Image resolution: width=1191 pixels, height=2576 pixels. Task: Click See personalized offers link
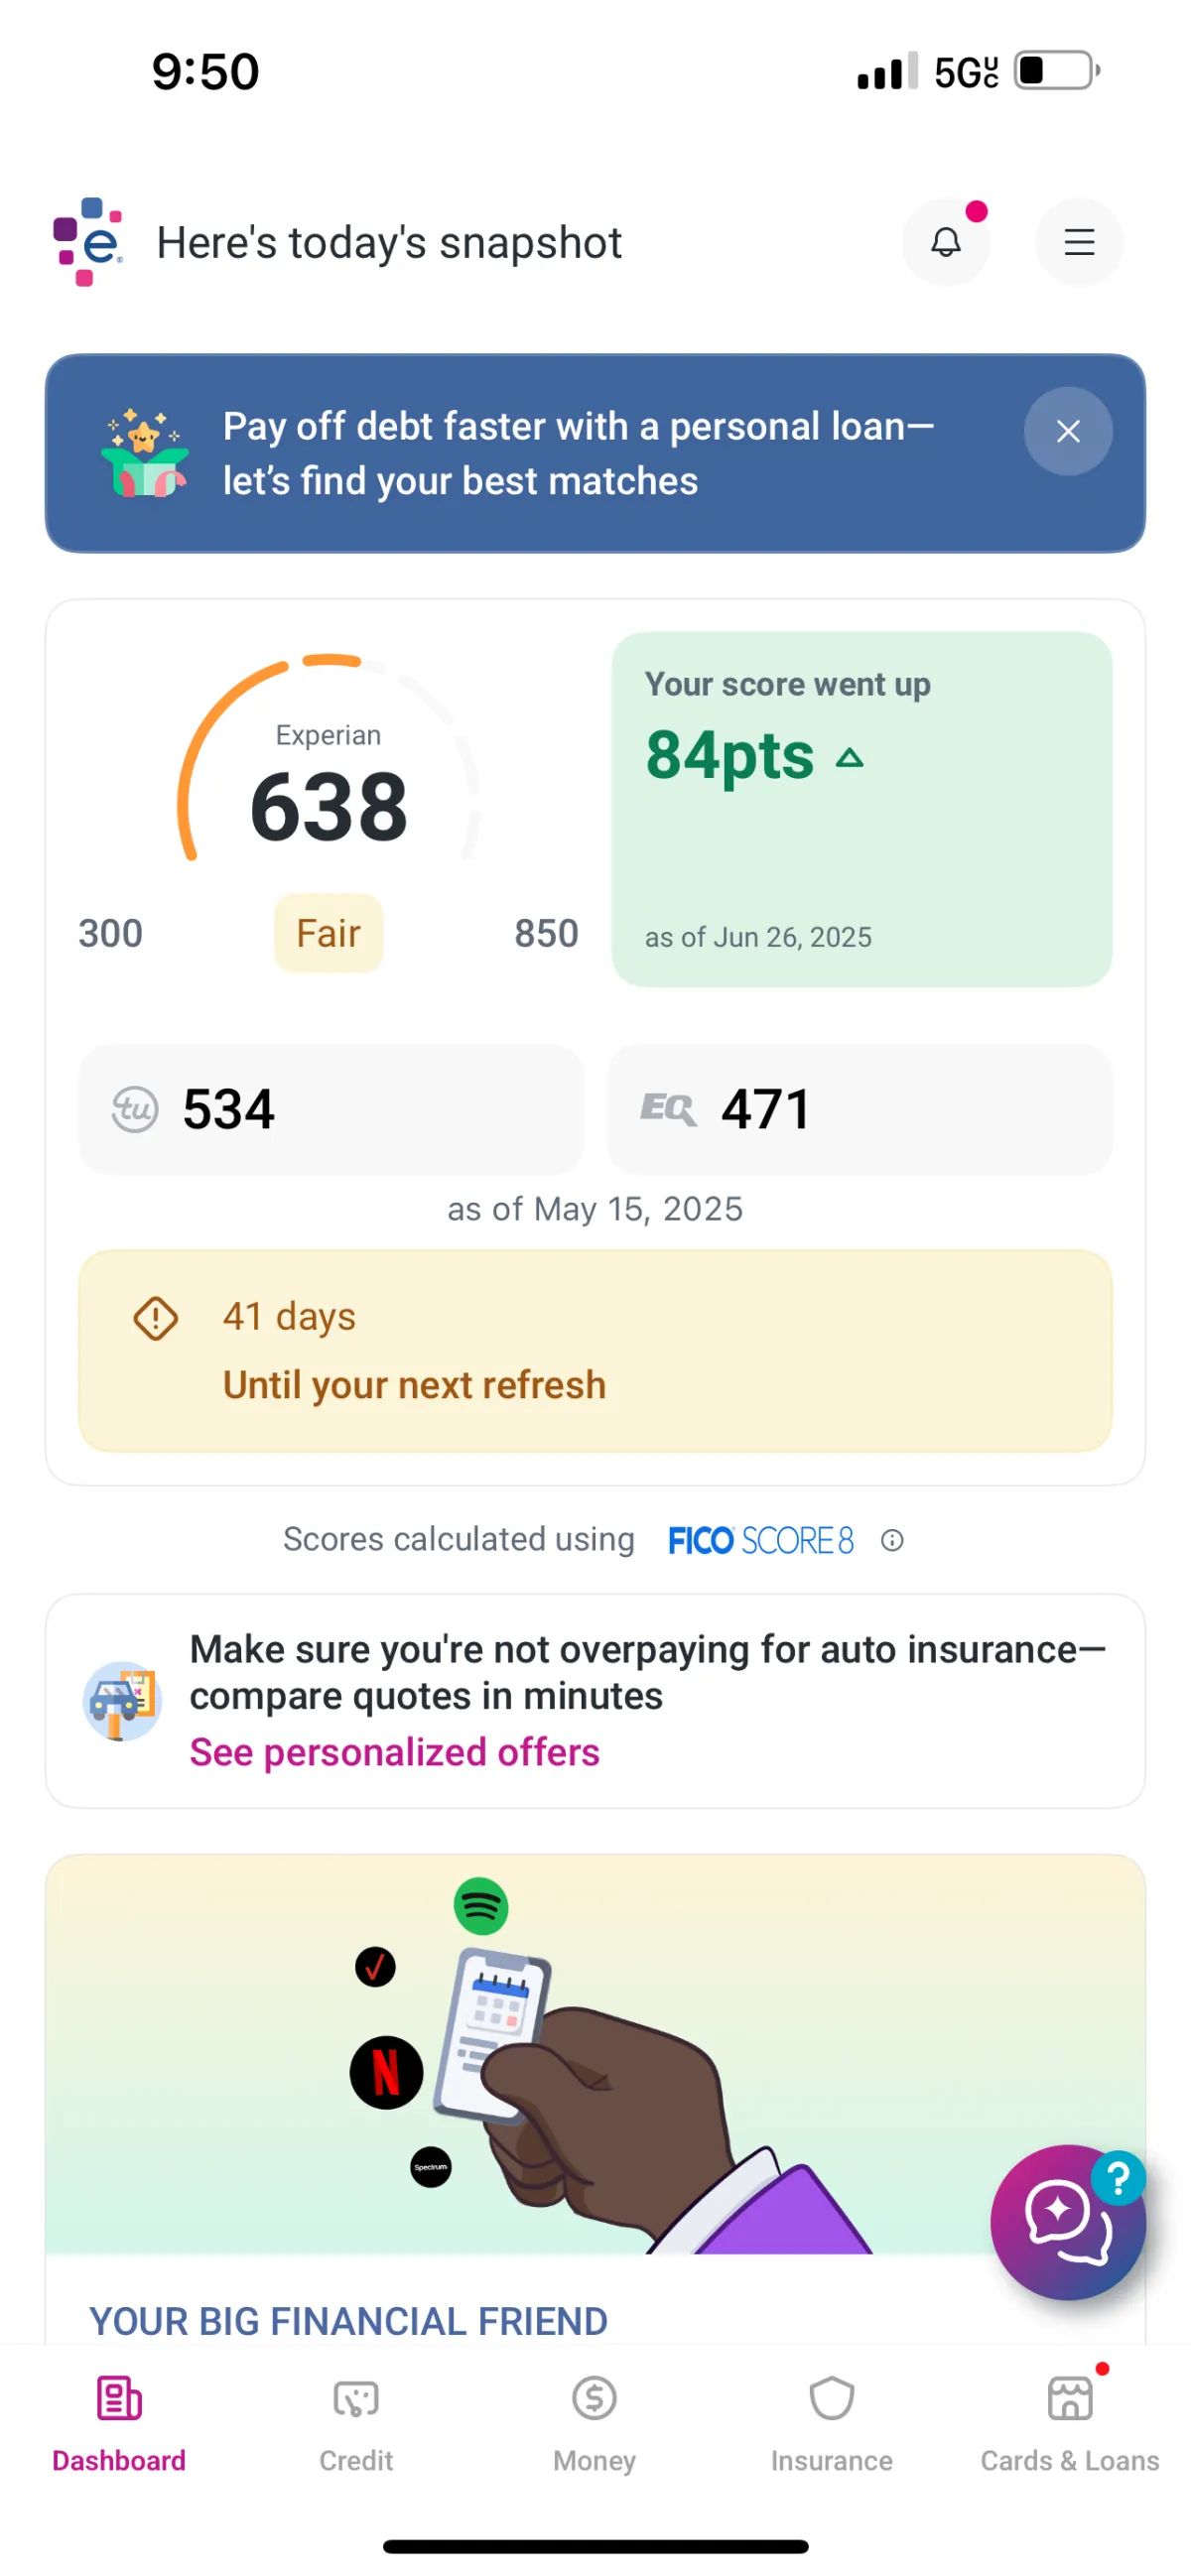point(395,1752)
